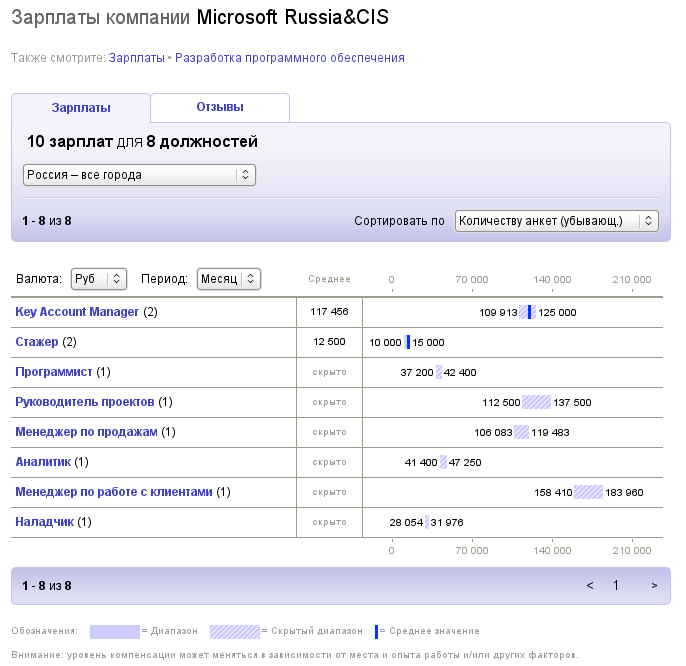Open the Период dropdown set to Месяц

pos(229,279)
